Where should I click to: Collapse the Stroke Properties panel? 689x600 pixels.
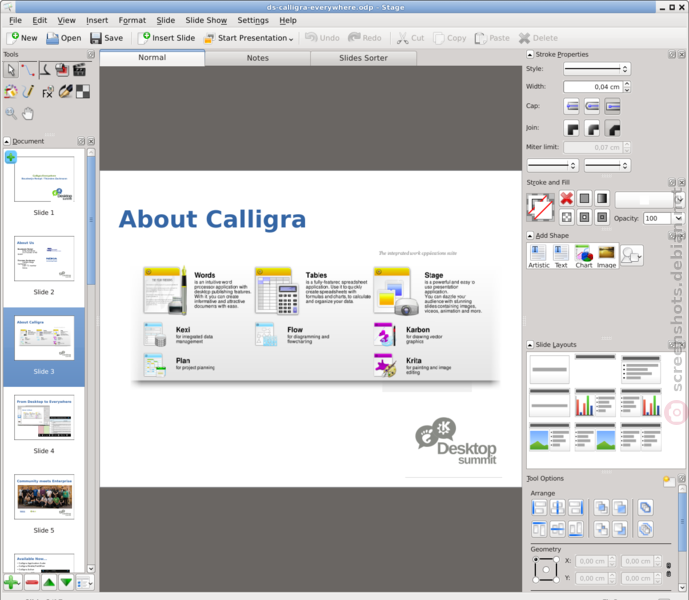pyautogui.click(x=529, y=55)
